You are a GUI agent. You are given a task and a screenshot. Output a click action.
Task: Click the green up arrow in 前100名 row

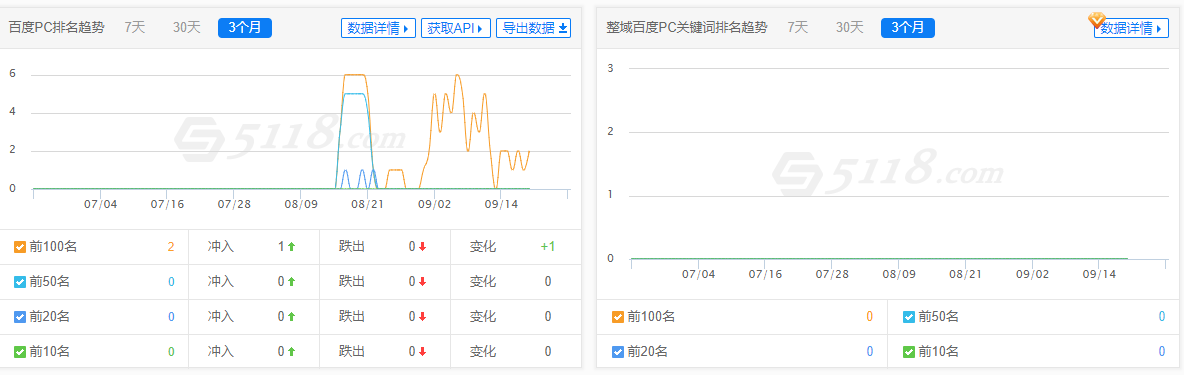pos(291,247)
